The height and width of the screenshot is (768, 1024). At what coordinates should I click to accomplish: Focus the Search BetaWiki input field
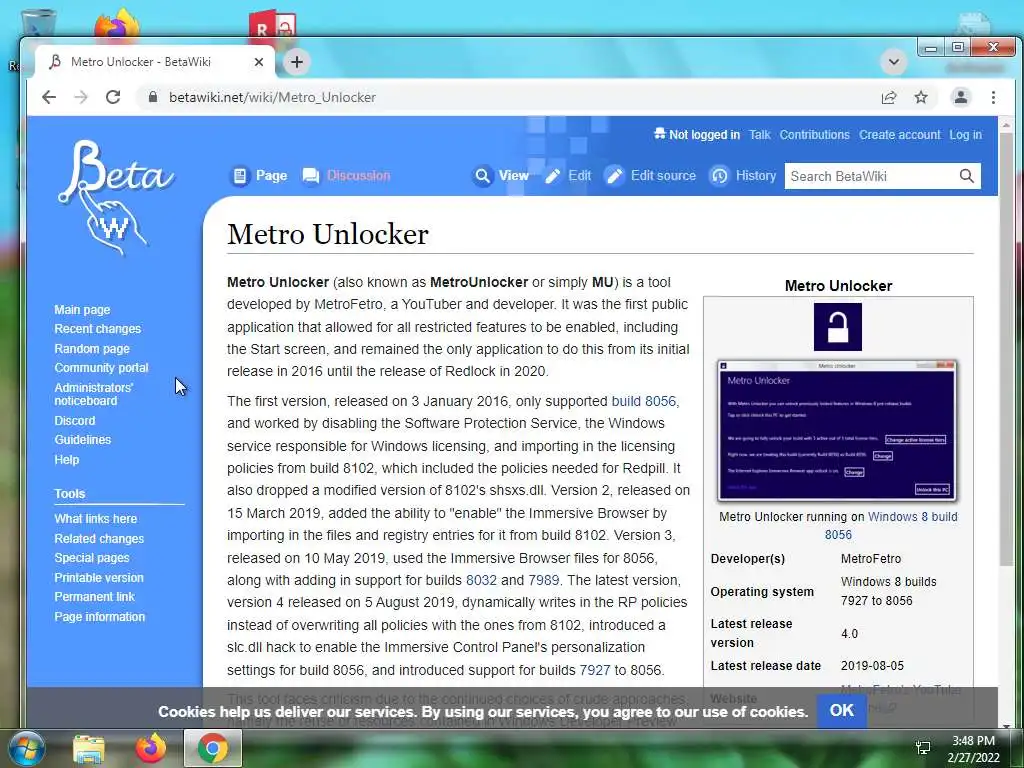tap(871, 176)
